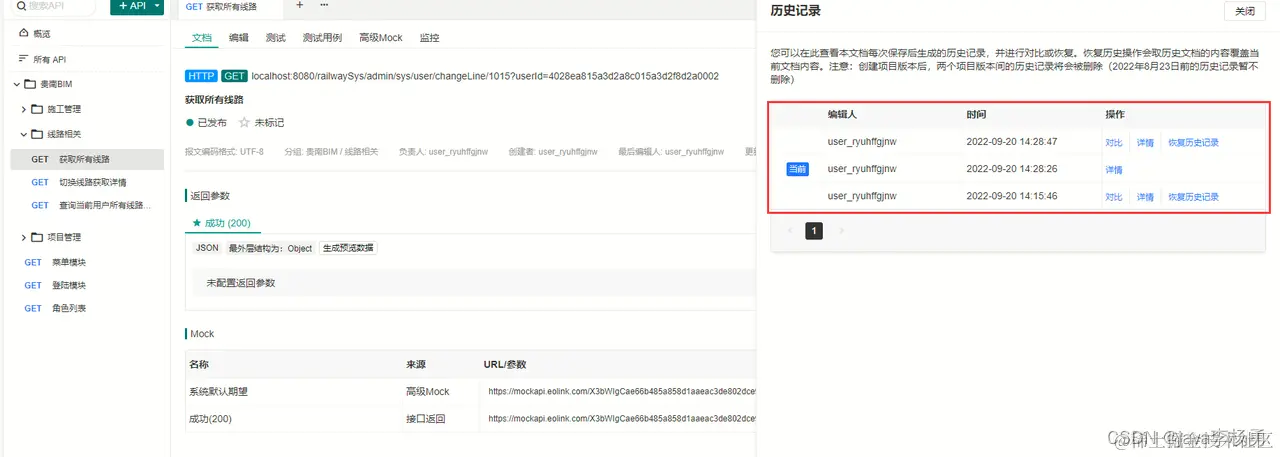Click the timestamp 2022-09-20 14:28:47

1012,141
